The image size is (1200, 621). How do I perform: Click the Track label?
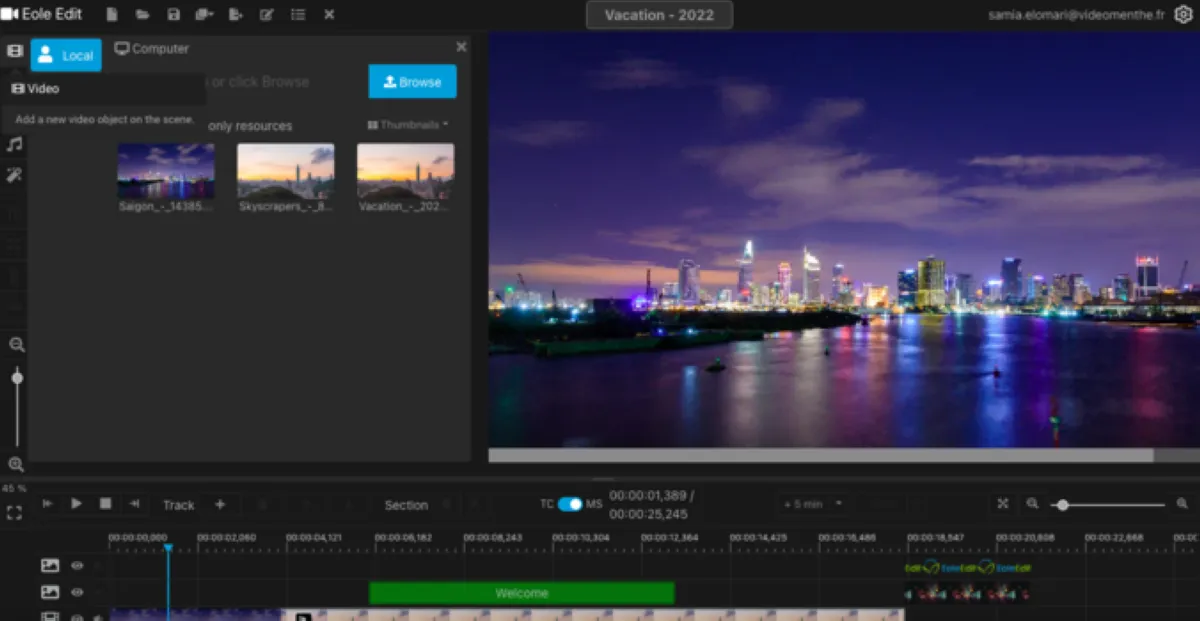[x=179, y=505]
